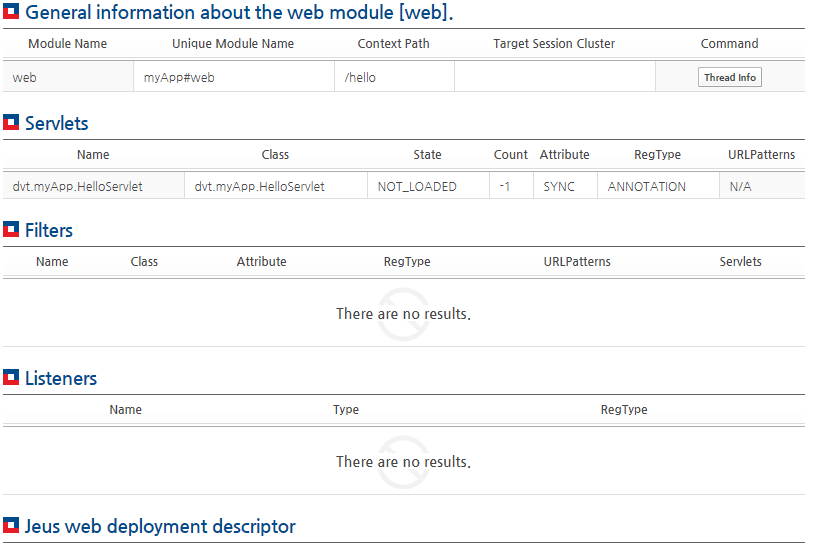Click the Filters section heading text

click(x=49, y=230)
